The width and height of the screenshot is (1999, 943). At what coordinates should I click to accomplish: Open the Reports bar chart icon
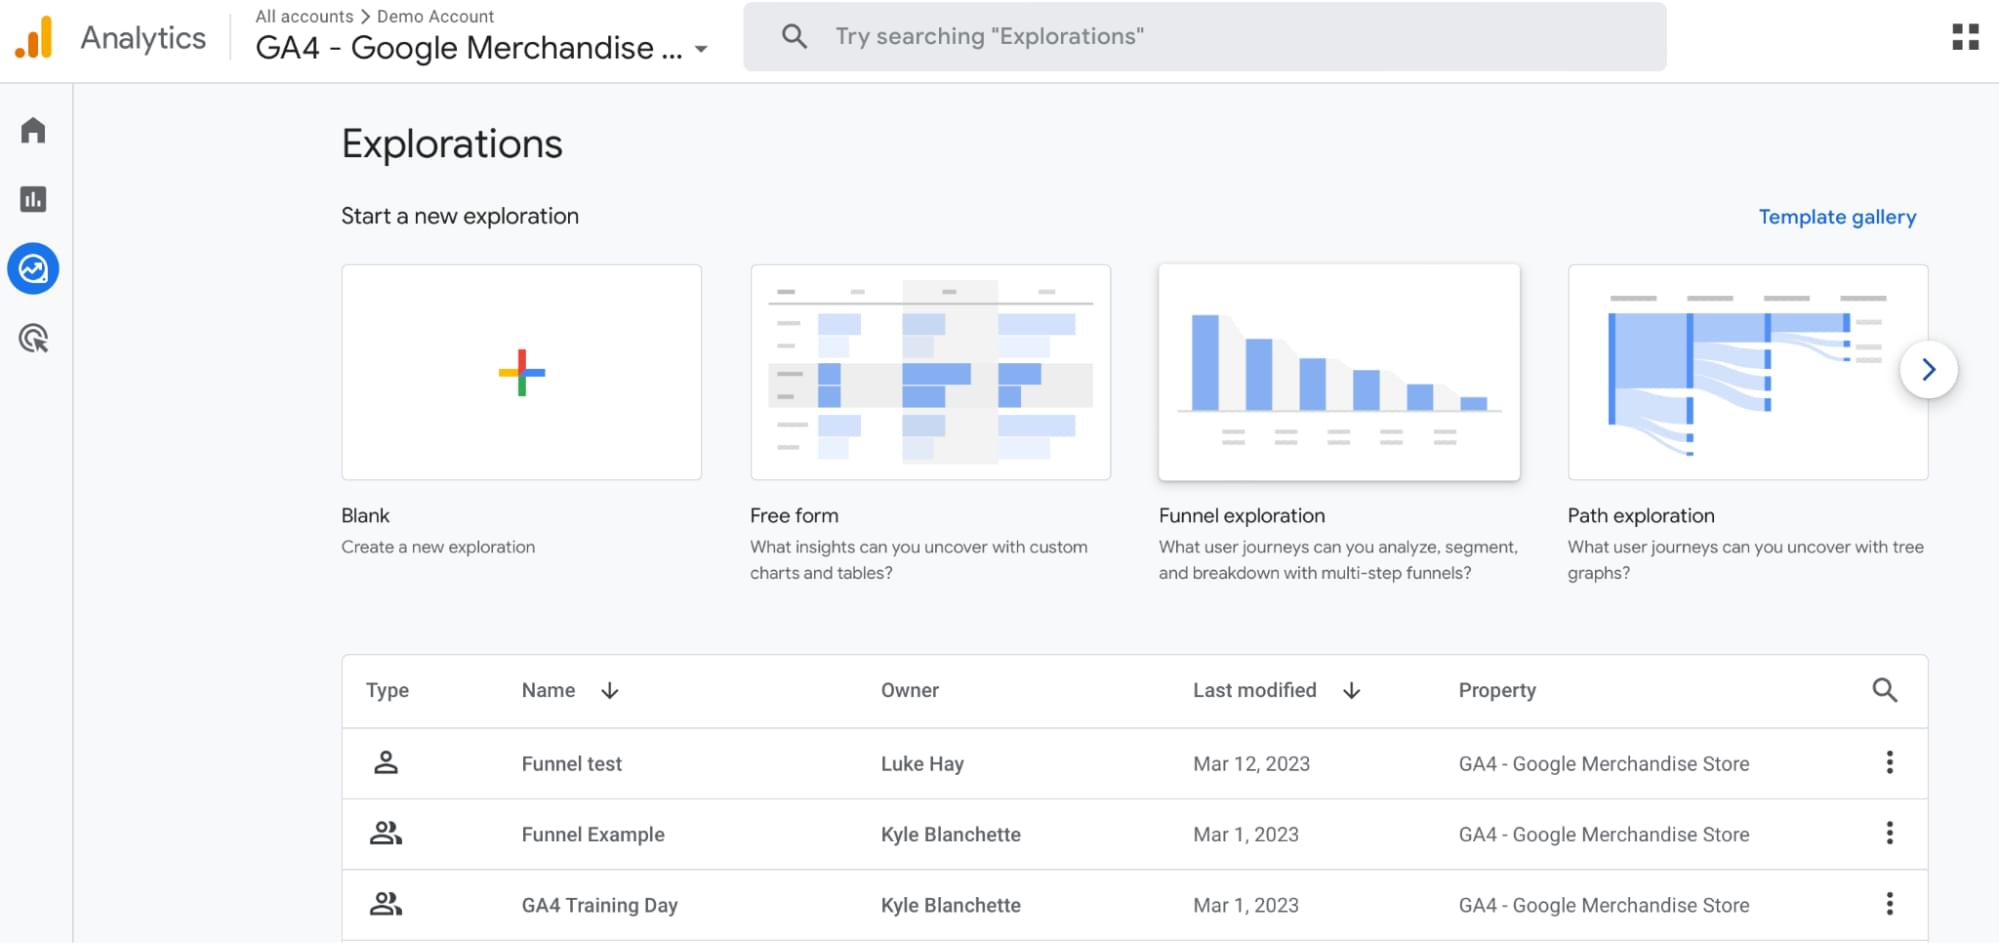pyautogui.click(x=33, y=199)
